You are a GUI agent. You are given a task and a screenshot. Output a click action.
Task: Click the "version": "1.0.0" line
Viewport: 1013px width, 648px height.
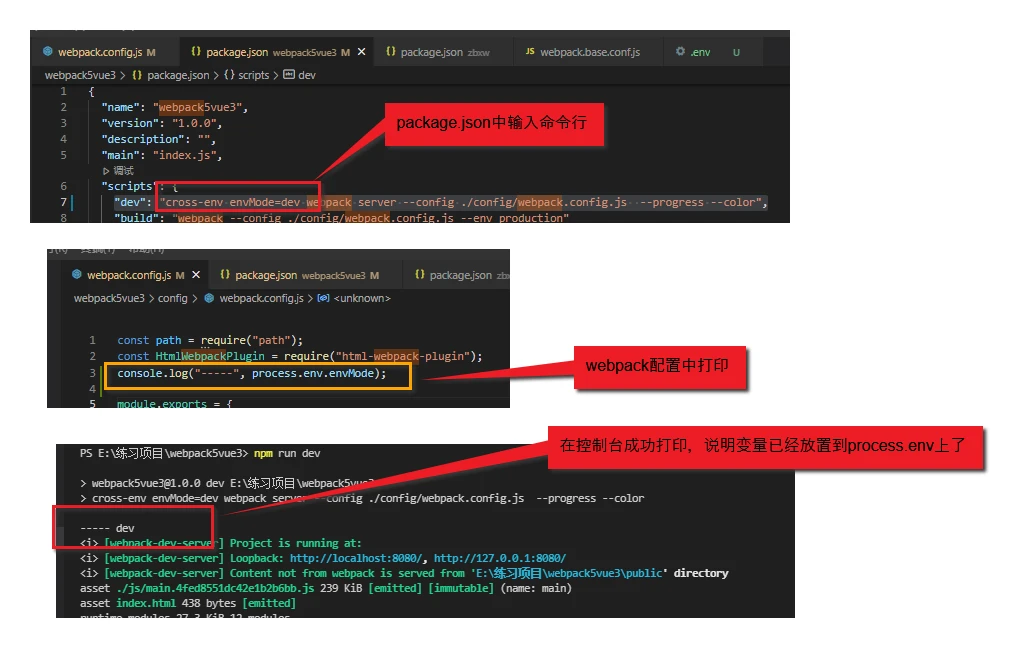click(x=162, y=123)
